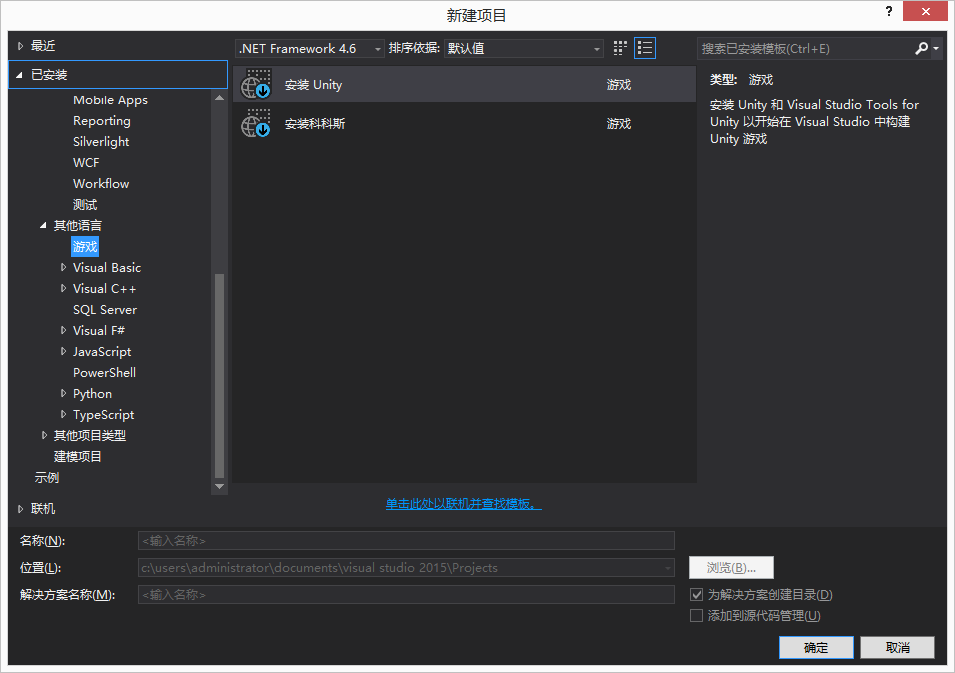Open search options dropdown arrow
Viewport: 955px width, 673px height.
click(x=936, y=48)
